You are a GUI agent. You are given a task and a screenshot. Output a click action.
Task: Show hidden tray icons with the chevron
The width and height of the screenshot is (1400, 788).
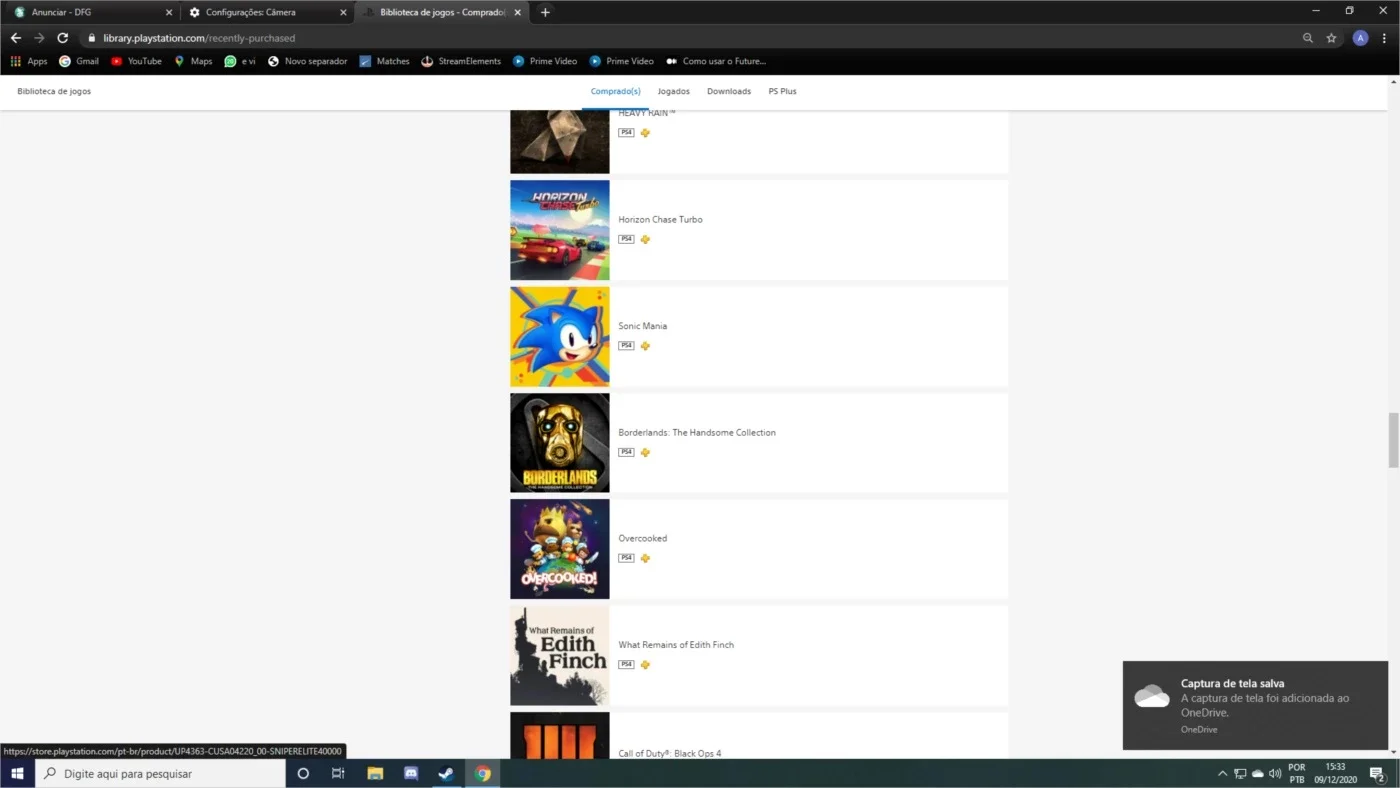coord(1222,773)
